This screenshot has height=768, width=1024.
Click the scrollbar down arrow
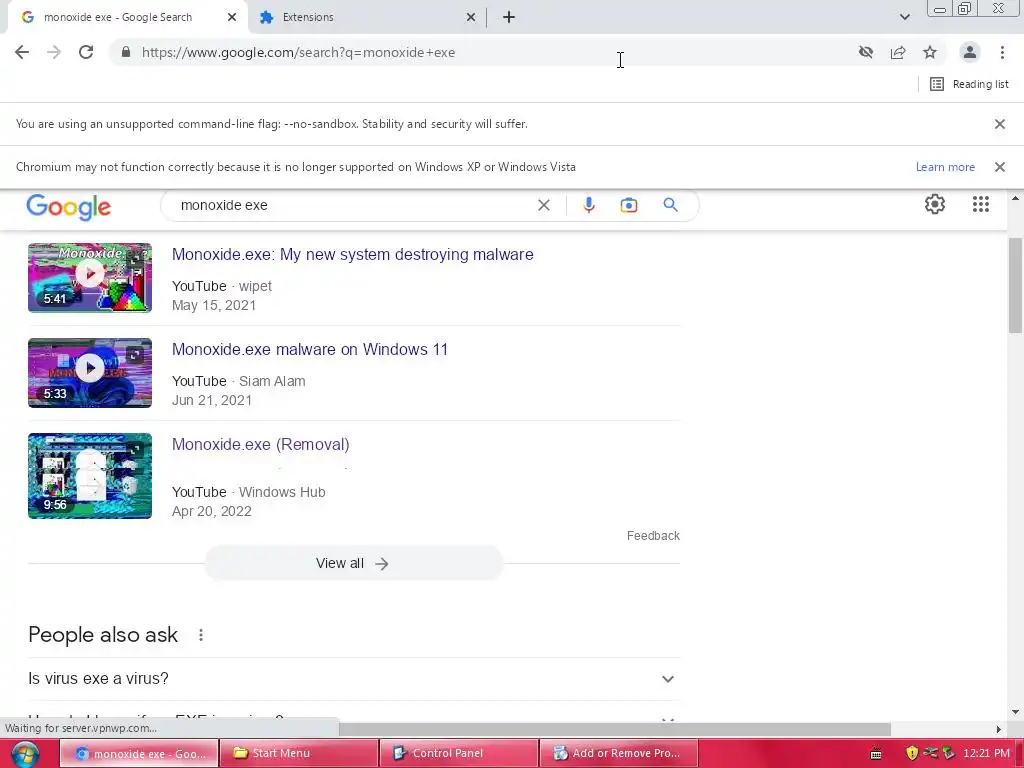1015,712
